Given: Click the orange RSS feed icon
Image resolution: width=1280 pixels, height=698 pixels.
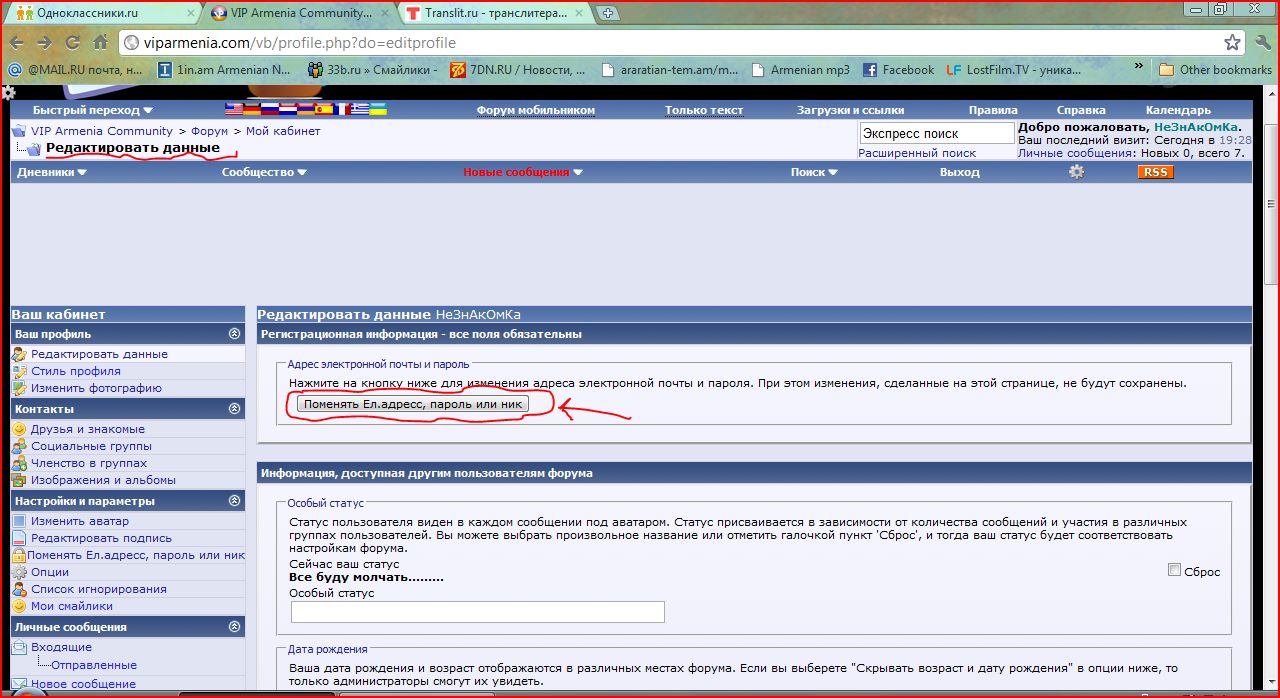Looking at the screenshot, I should (1155, 172).
